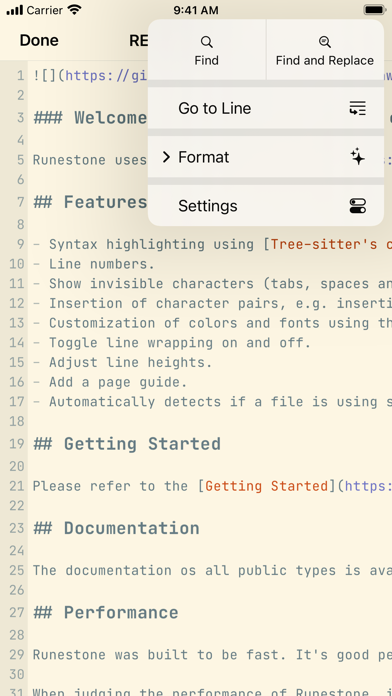Screen dimensions: 392x696
Task: Place cursor in the Getting Started heading
Action: (142, 444)
